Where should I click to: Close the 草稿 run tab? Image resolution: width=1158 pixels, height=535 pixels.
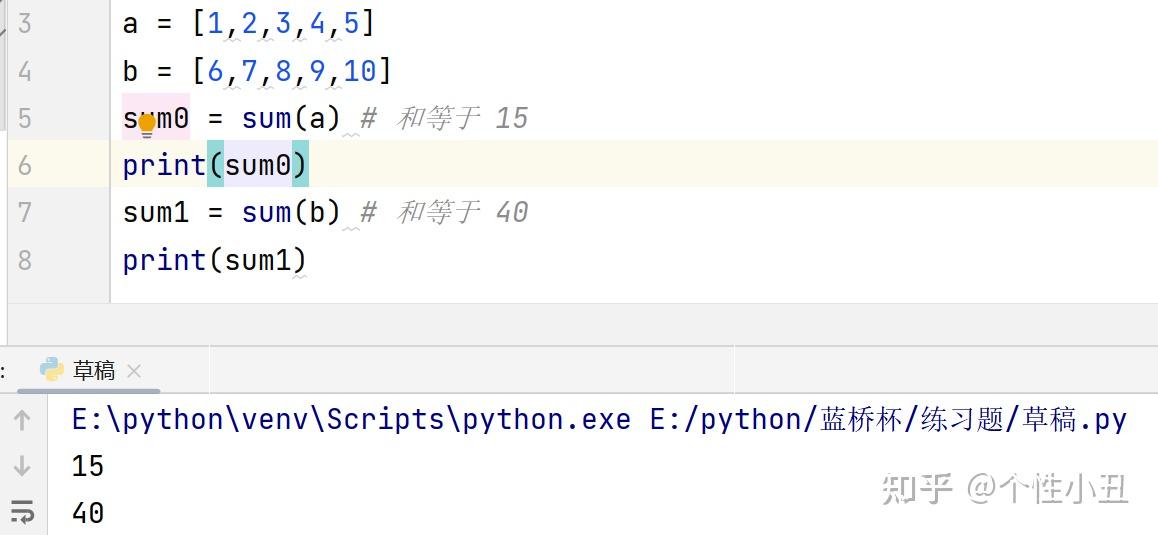tap(135, 371)
